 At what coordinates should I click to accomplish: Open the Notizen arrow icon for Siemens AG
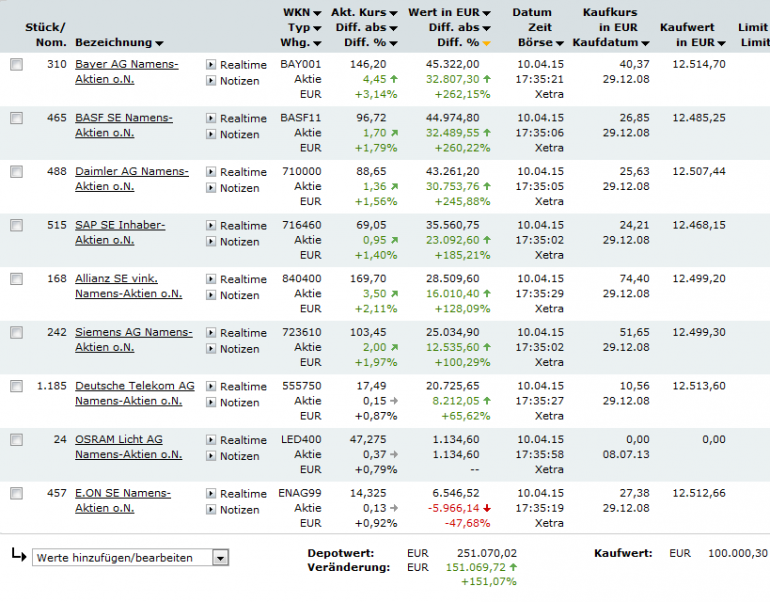click(211, 349)
